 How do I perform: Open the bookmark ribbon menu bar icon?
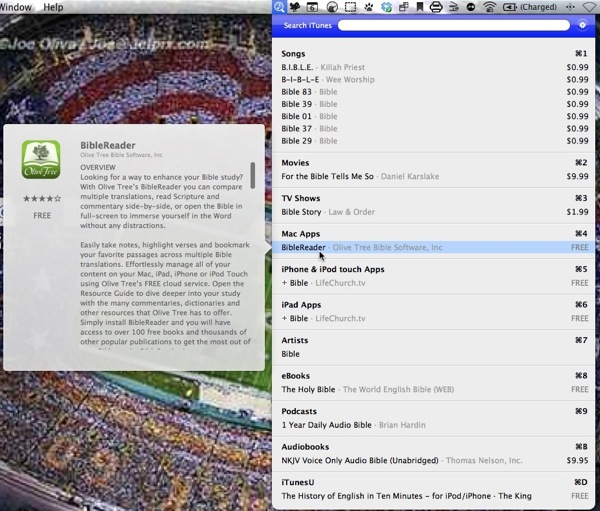pos(420,7)
